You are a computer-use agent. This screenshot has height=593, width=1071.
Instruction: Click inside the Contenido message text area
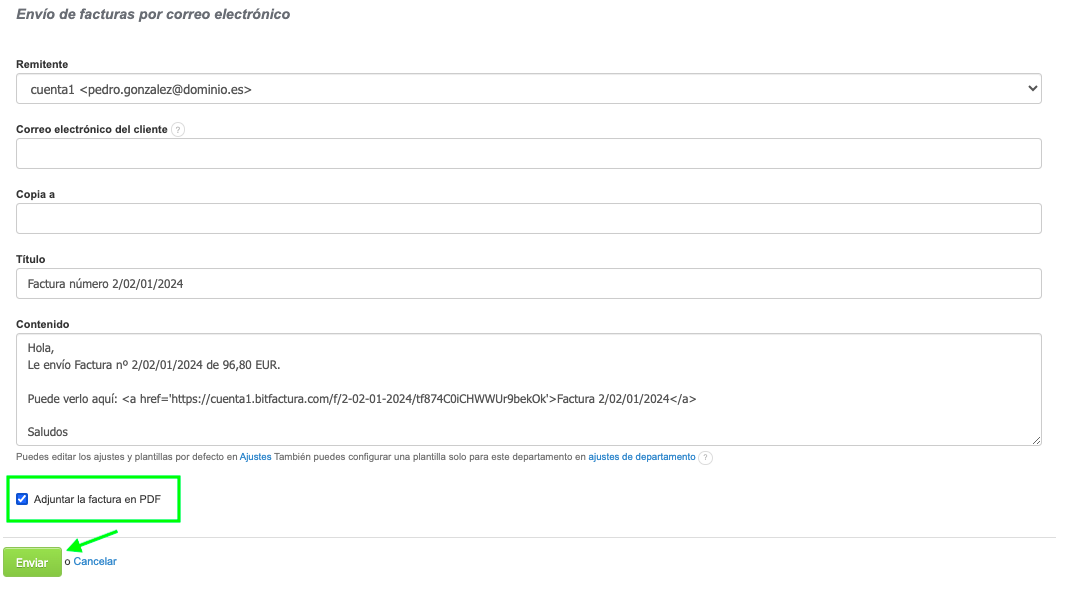pyautogui.click(x=528, y=389)
